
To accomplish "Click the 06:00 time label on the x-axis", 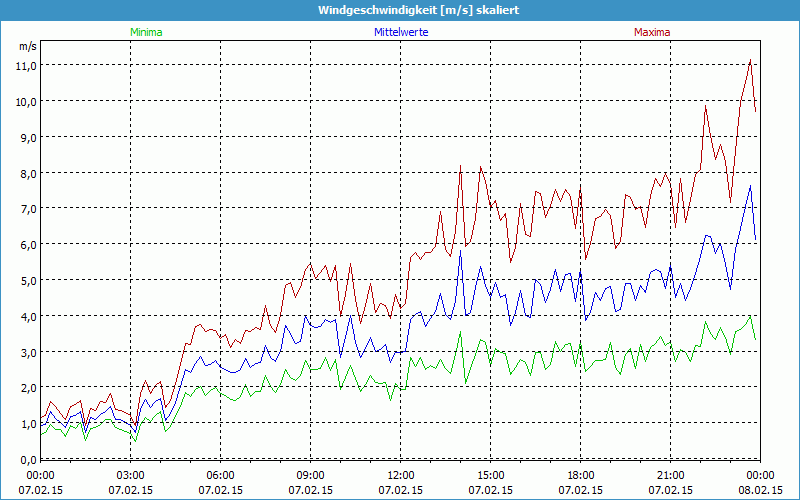I will [x=221, y=475].
